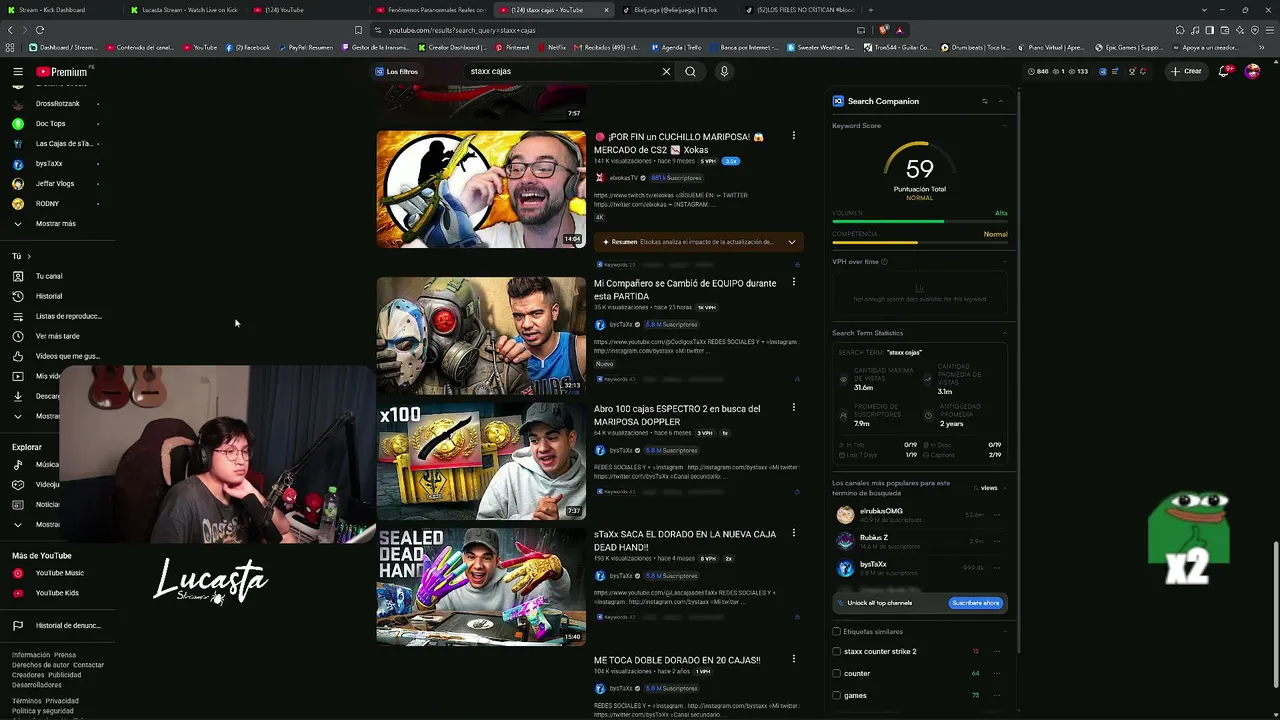The width and height of the screenshot is (1280, 720).
Task: Open YouTube notifications bell
Action: coord(1224,72)
